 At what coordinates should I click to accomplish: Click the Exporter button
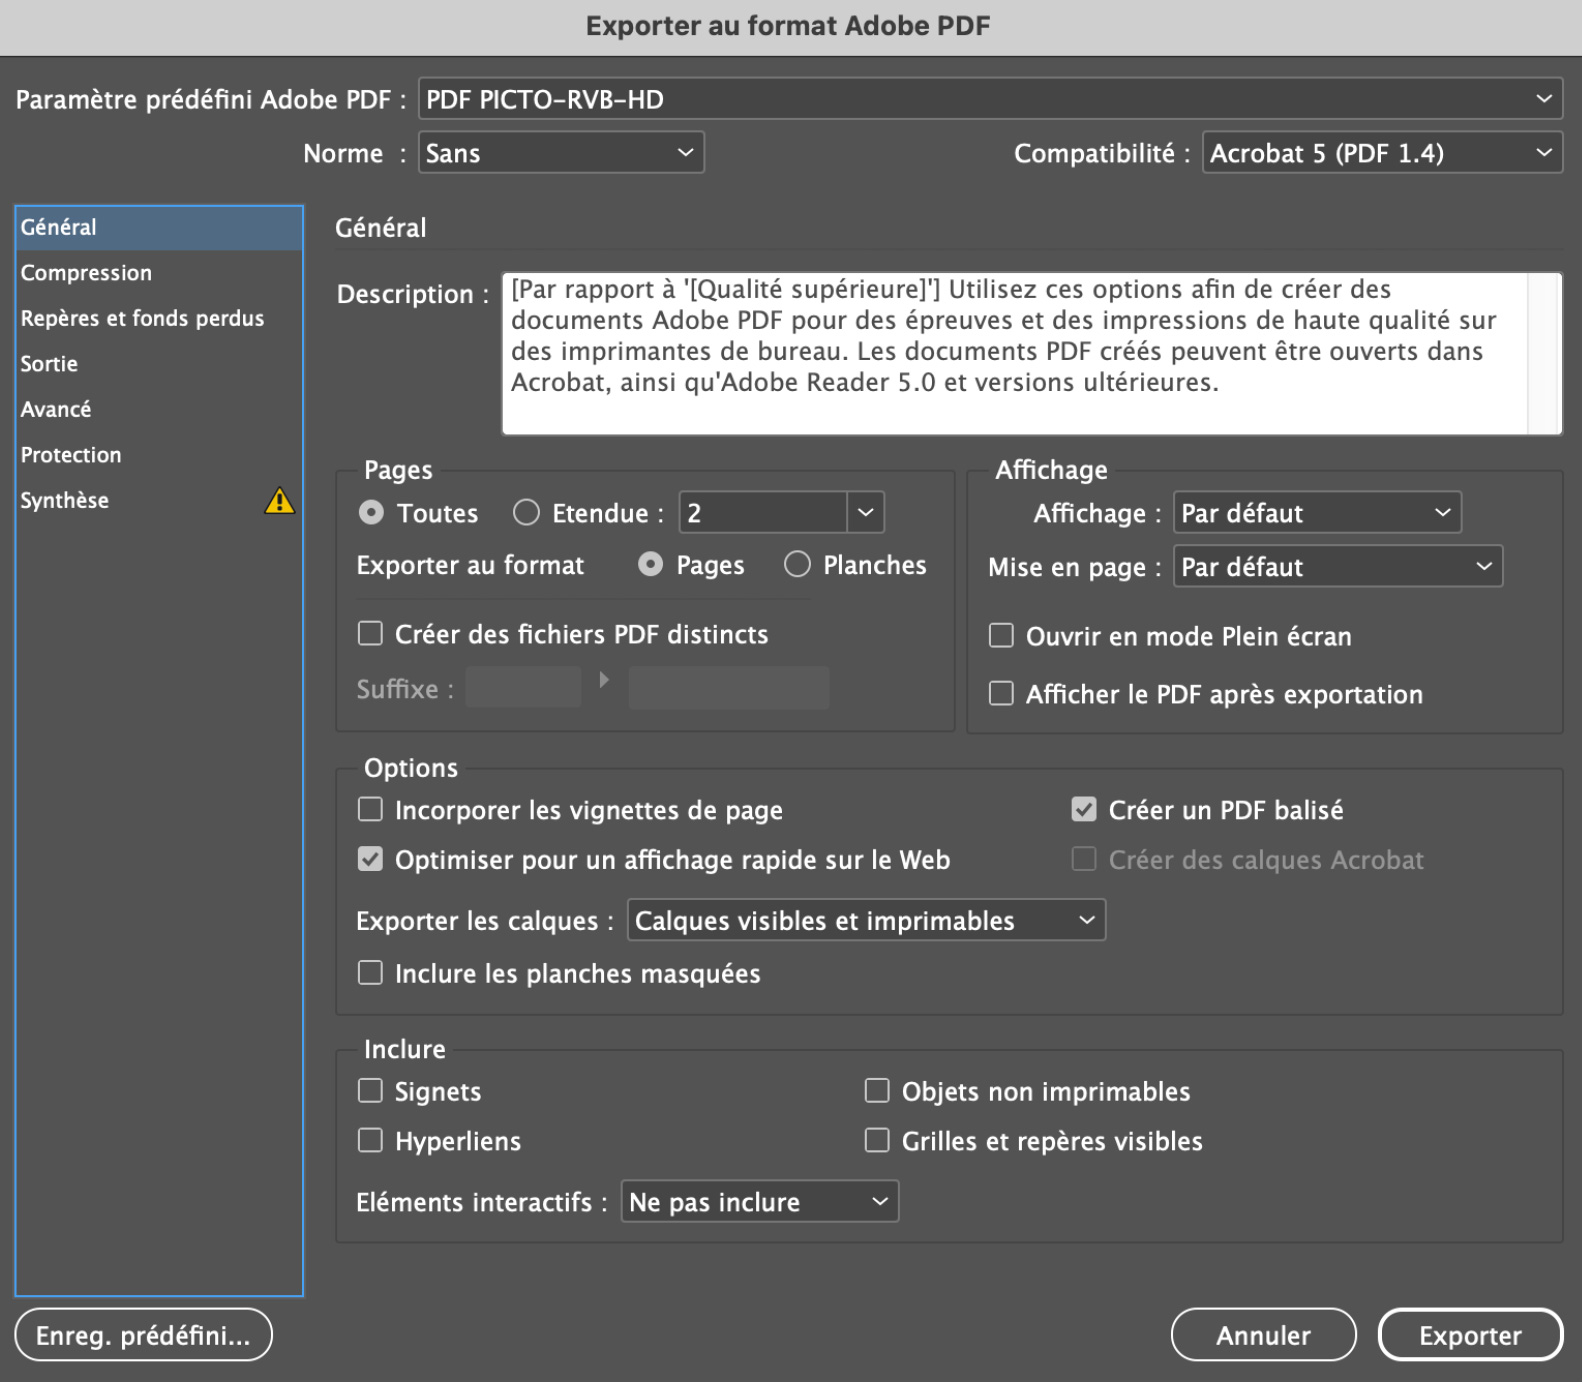1469,1335
